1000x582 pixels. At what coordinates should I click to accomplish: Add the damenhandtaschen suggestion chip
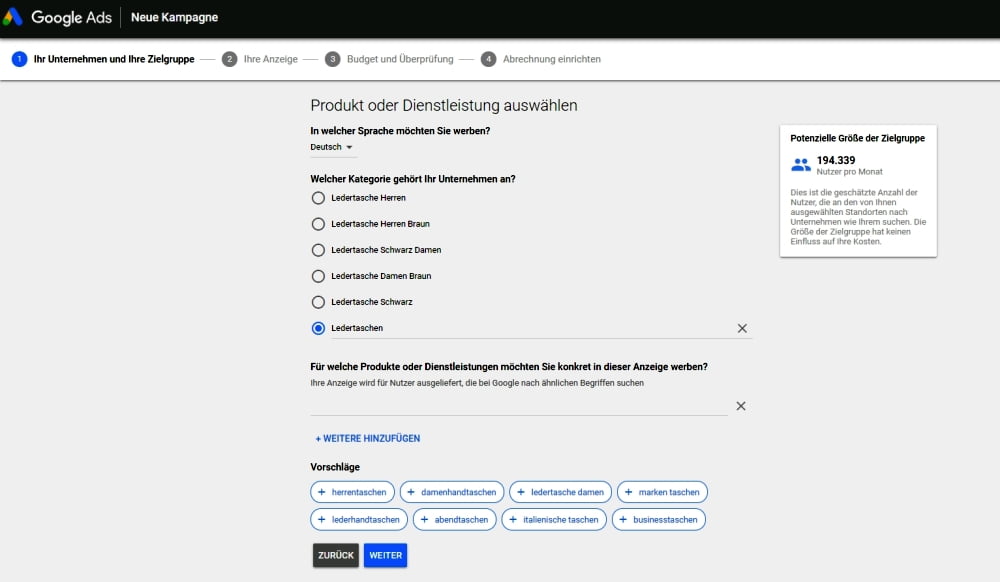(x=452, y=492)
